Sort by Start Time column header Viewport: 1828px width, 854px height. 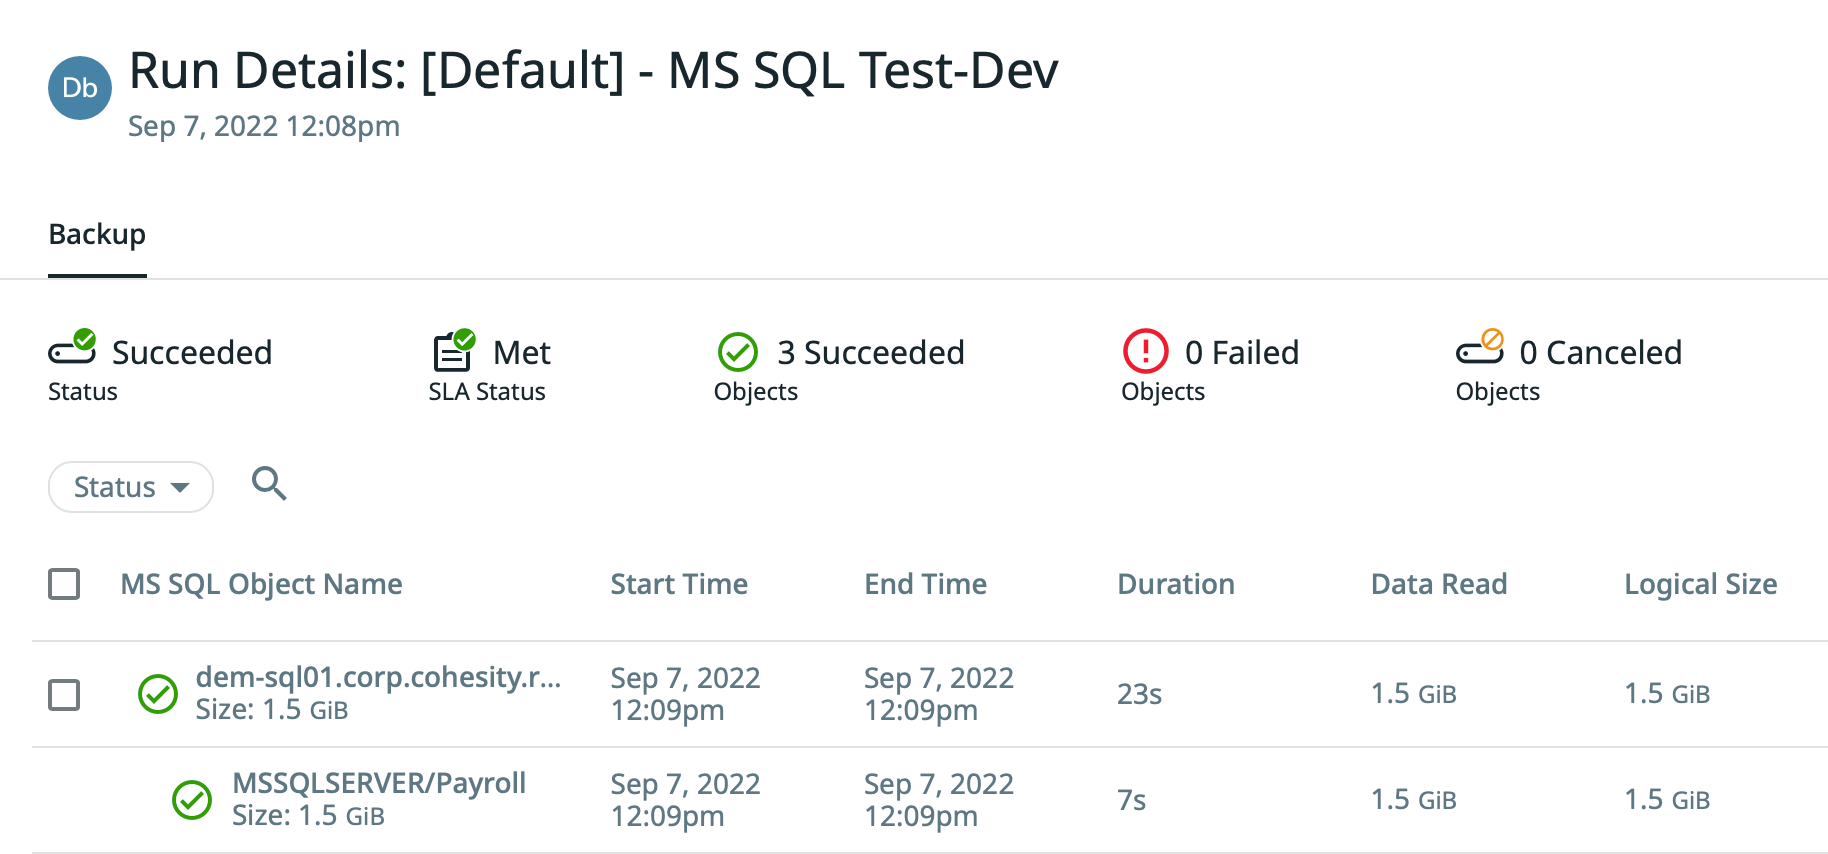[x=679, y=584]
